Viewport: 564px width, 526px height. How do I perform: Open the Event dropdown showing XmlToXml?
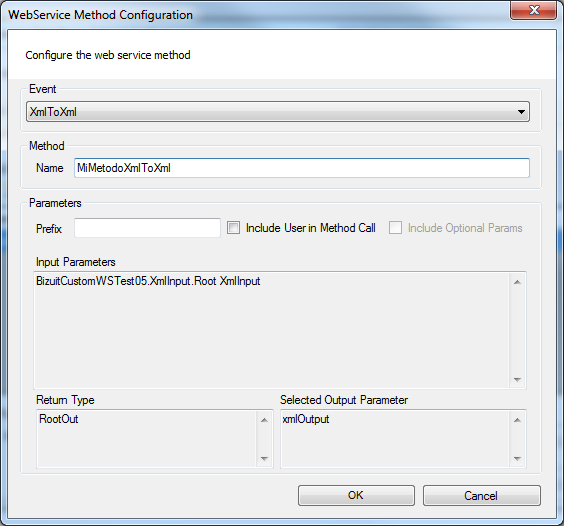pos(278,112)
